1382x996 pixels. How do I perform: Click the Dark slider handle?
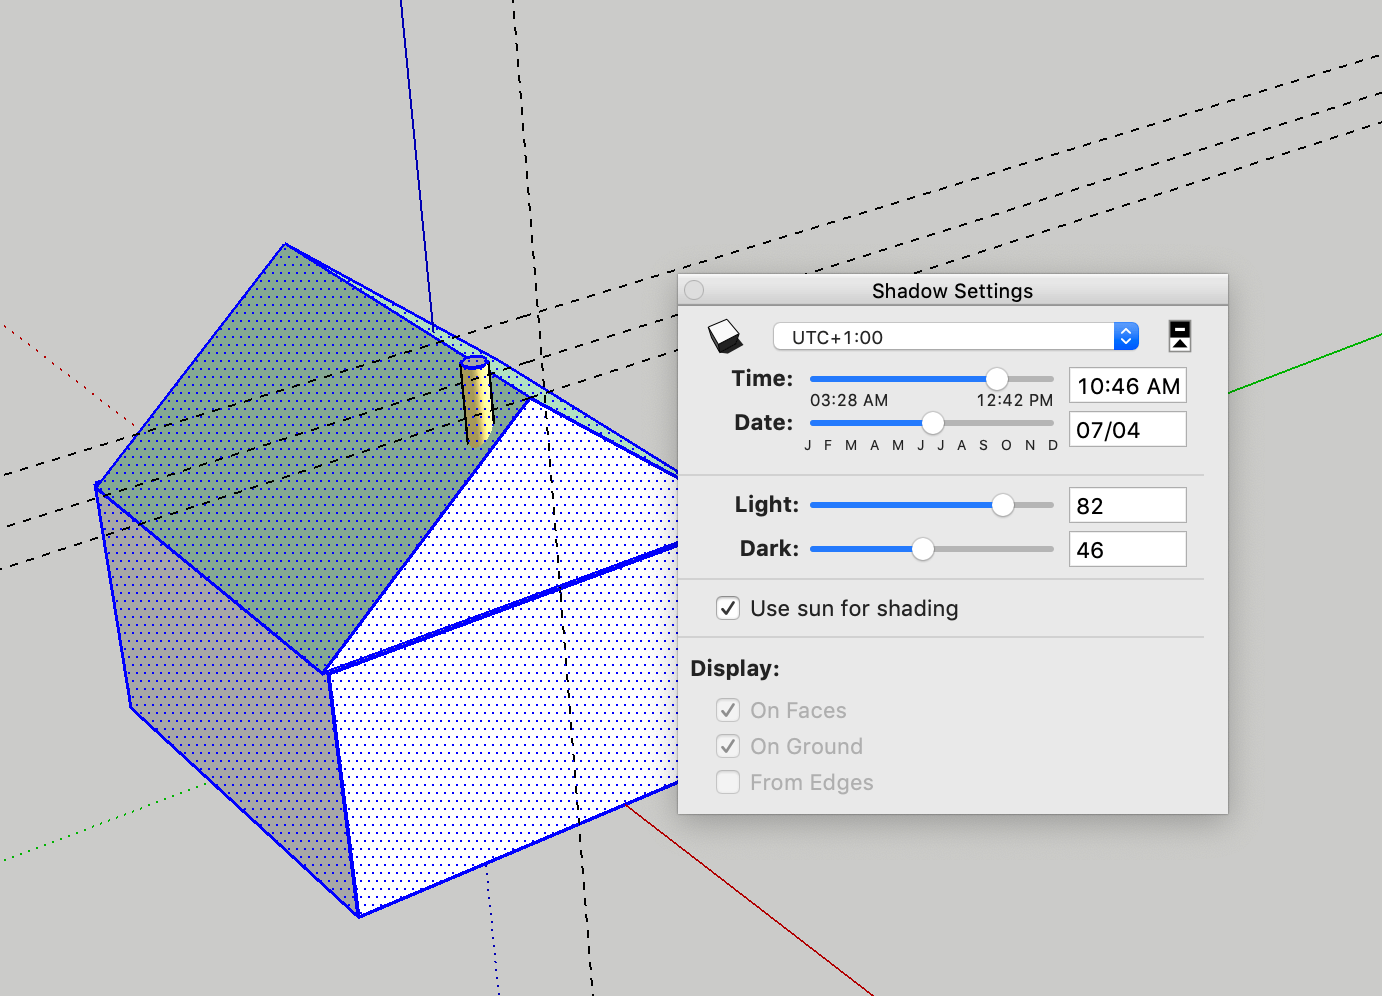(923, 549)
